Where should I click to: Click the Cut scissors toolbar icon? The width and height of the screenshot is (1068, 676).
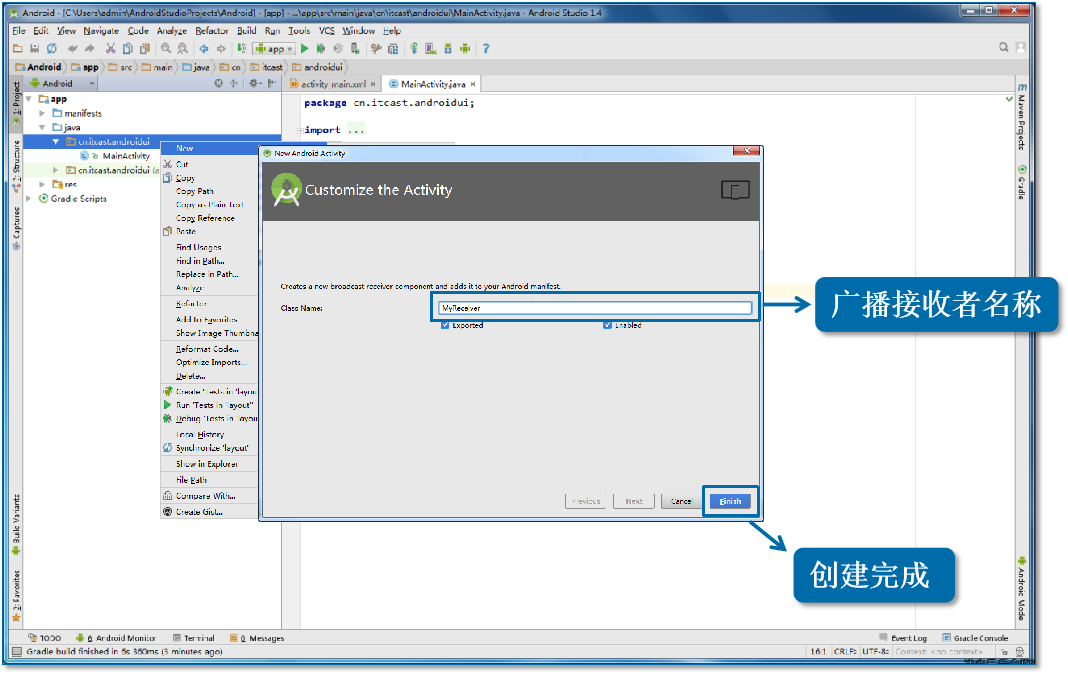pyautogui.click(x=110, y=48)
